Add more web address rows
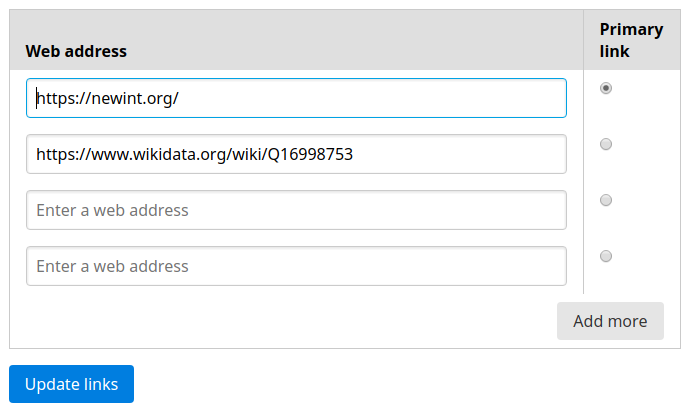The width and height of the screenshot is (699, 411). [610, 321]
